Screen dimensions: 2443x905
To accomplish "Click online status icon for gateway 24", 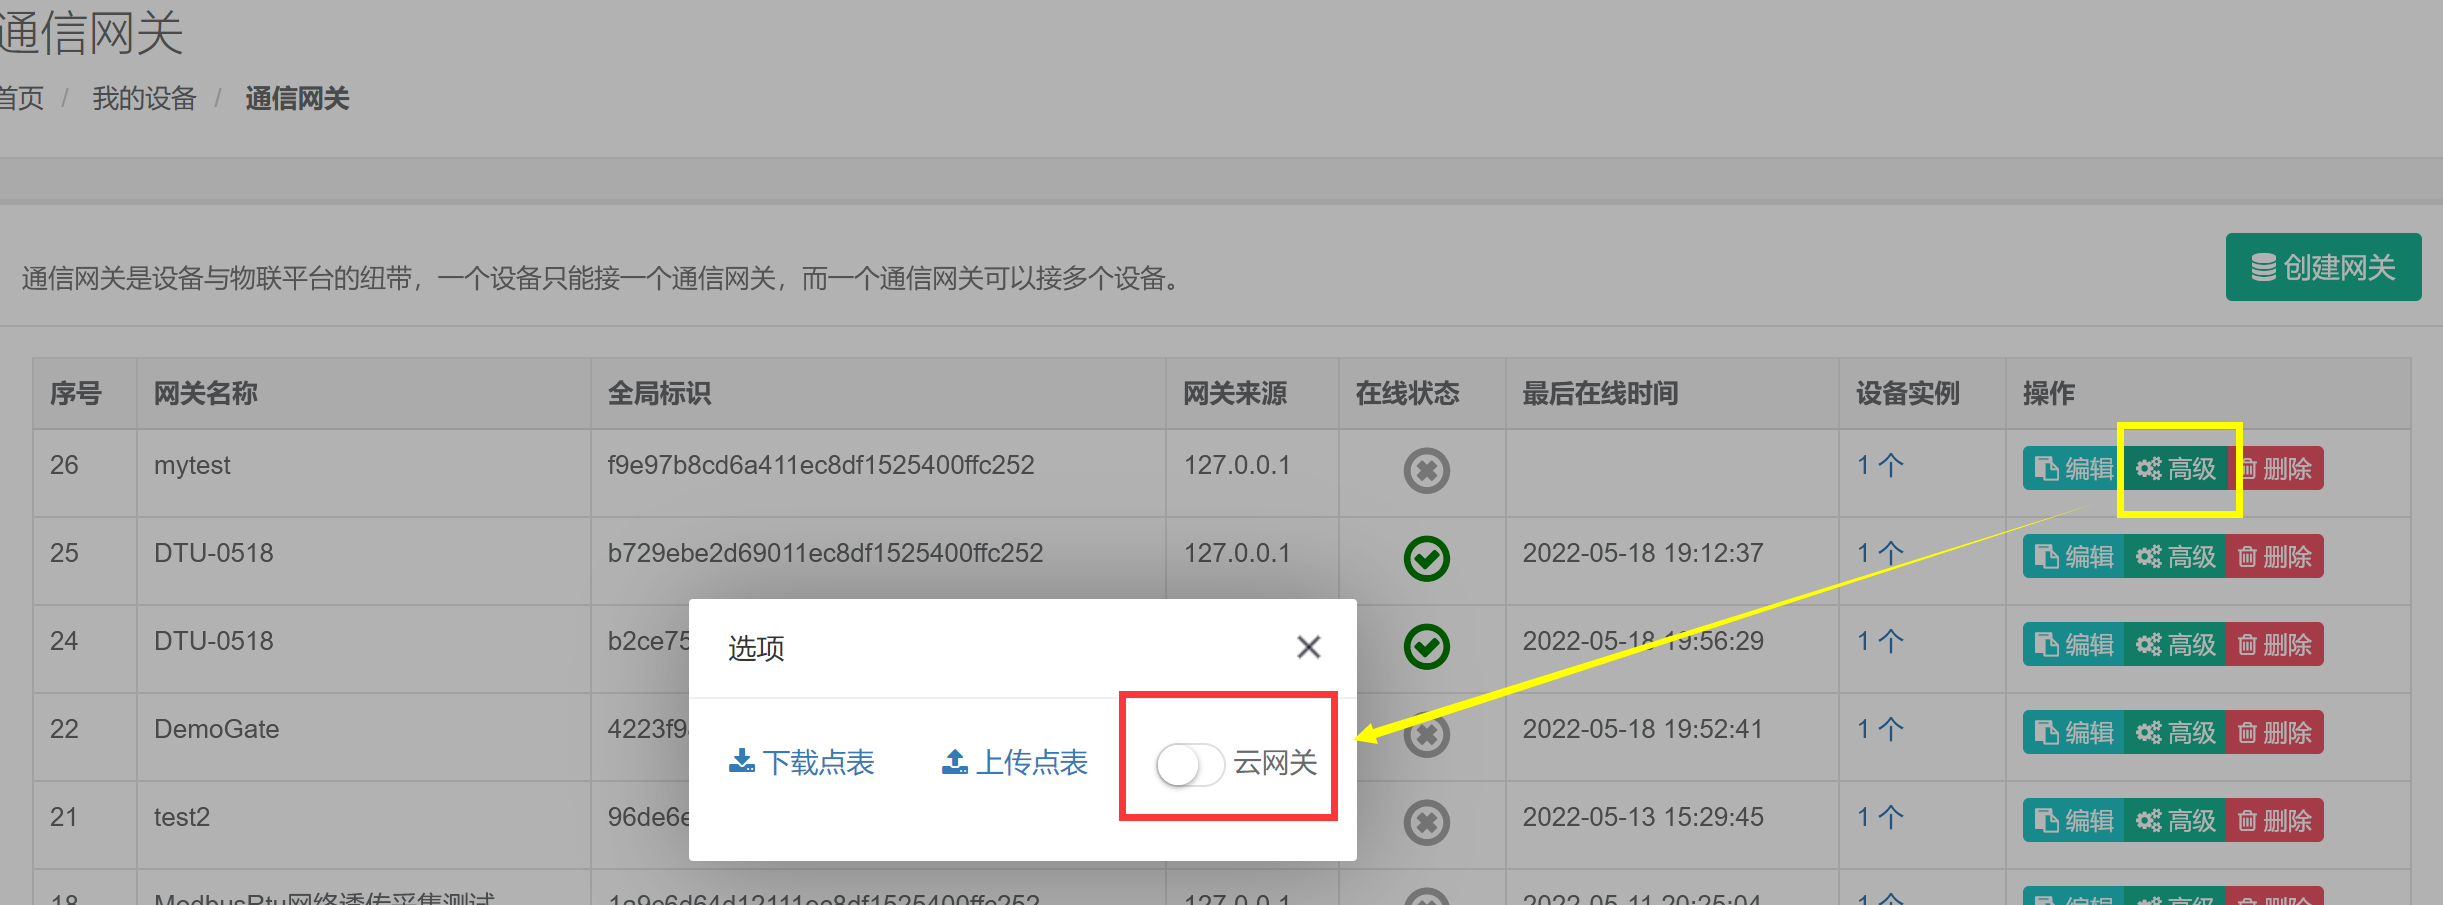I will tap(1426, 646).
